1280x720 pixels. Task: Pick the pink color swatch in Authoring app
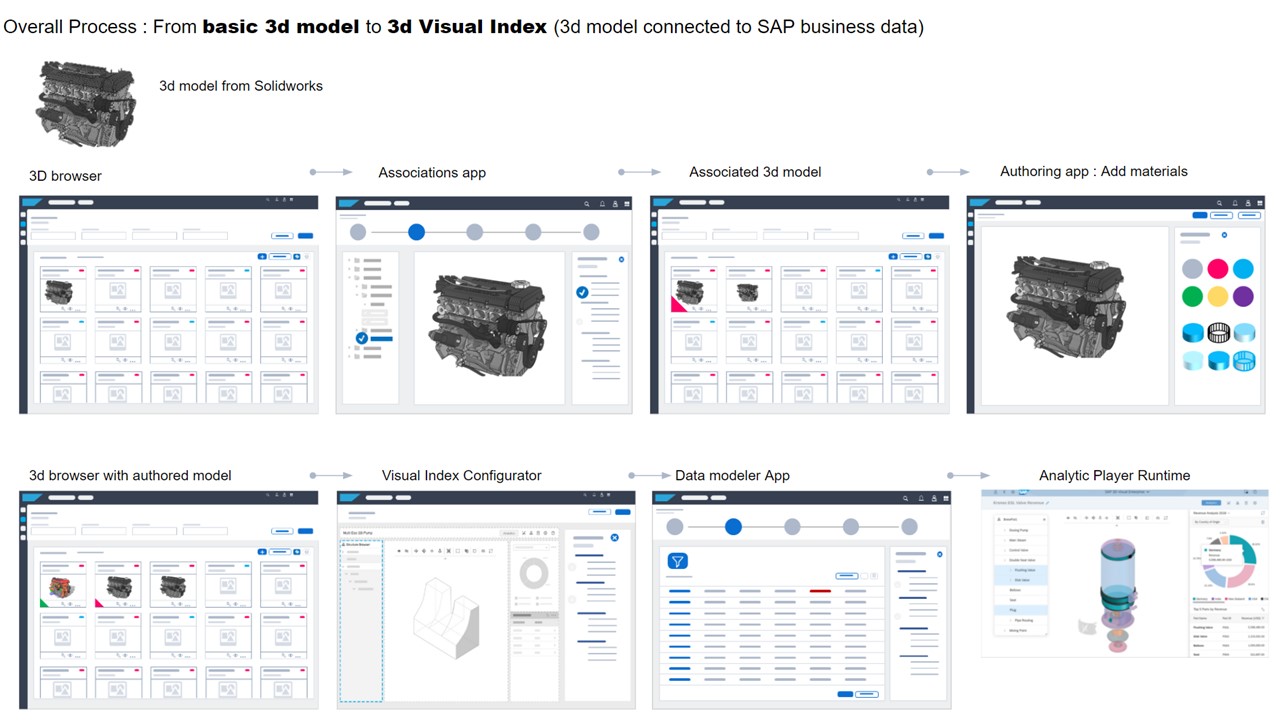pos(1217,268)
